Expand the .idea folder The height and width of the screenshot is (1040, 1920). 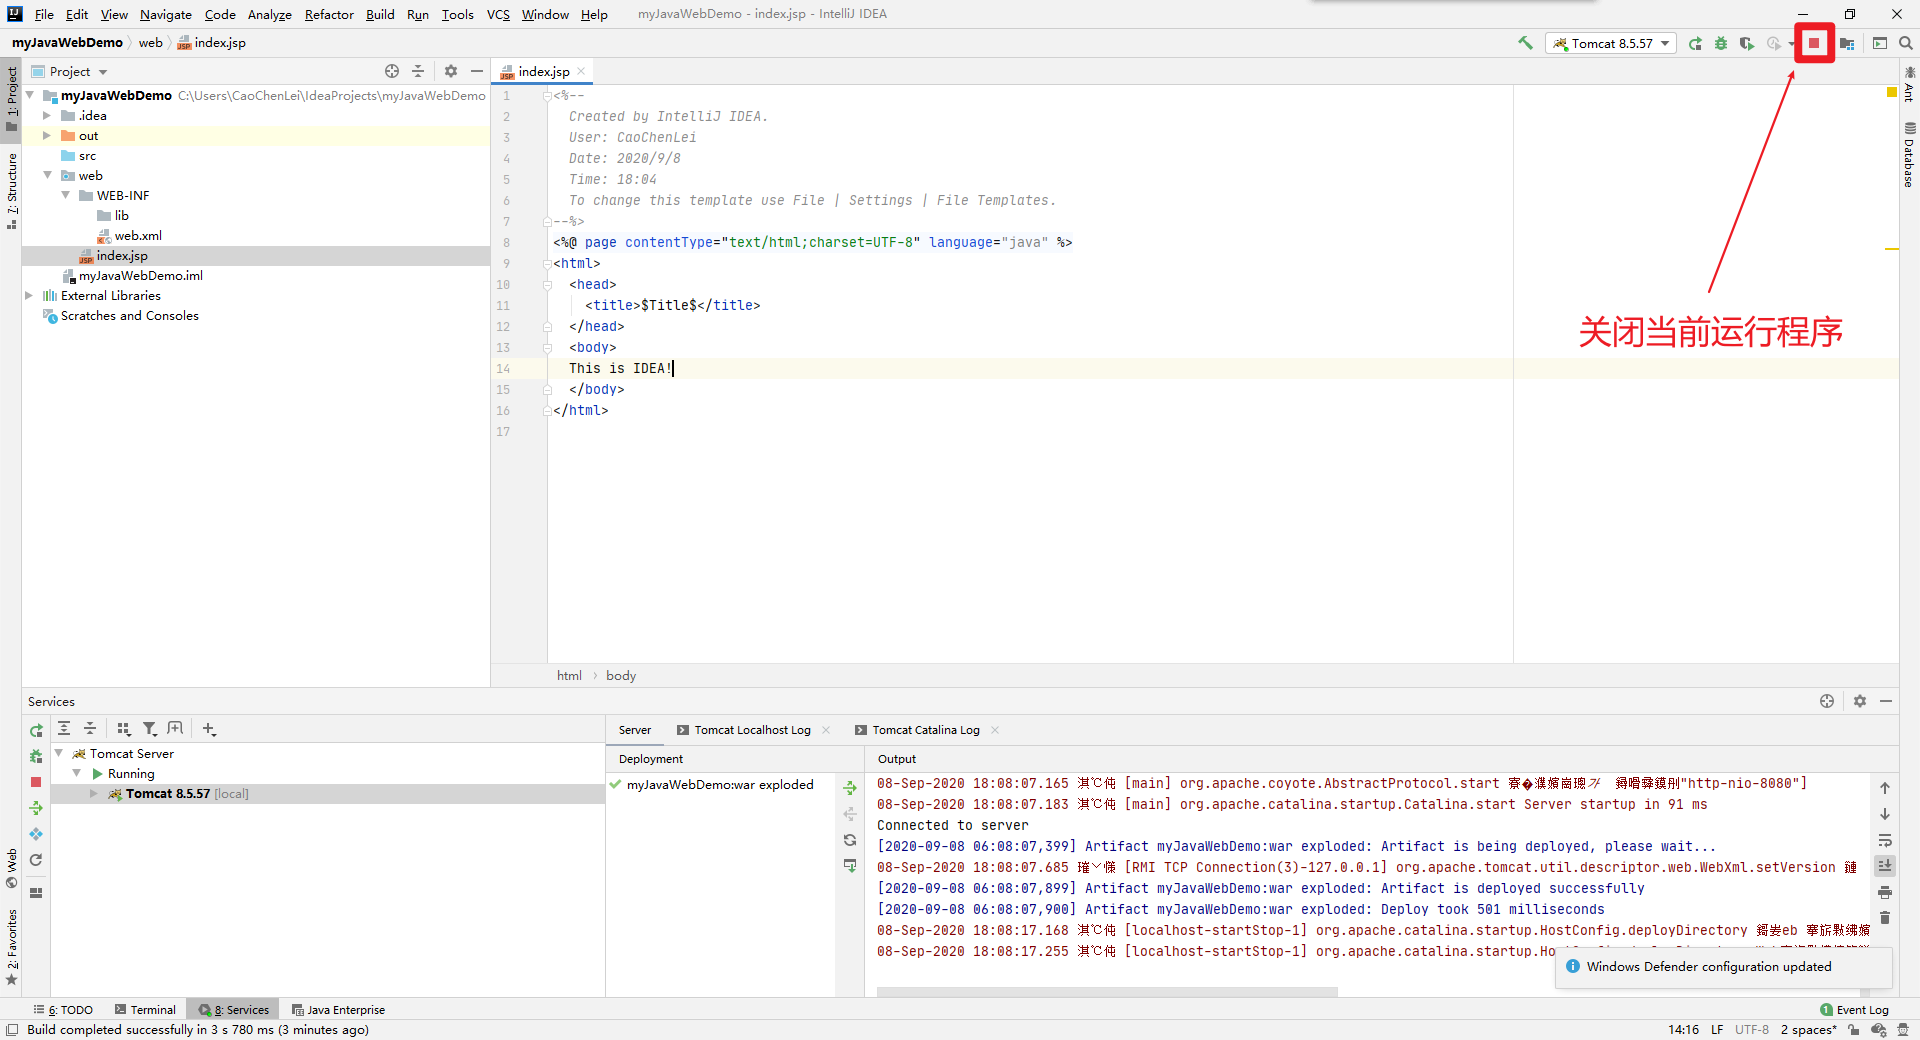[47, 115]
